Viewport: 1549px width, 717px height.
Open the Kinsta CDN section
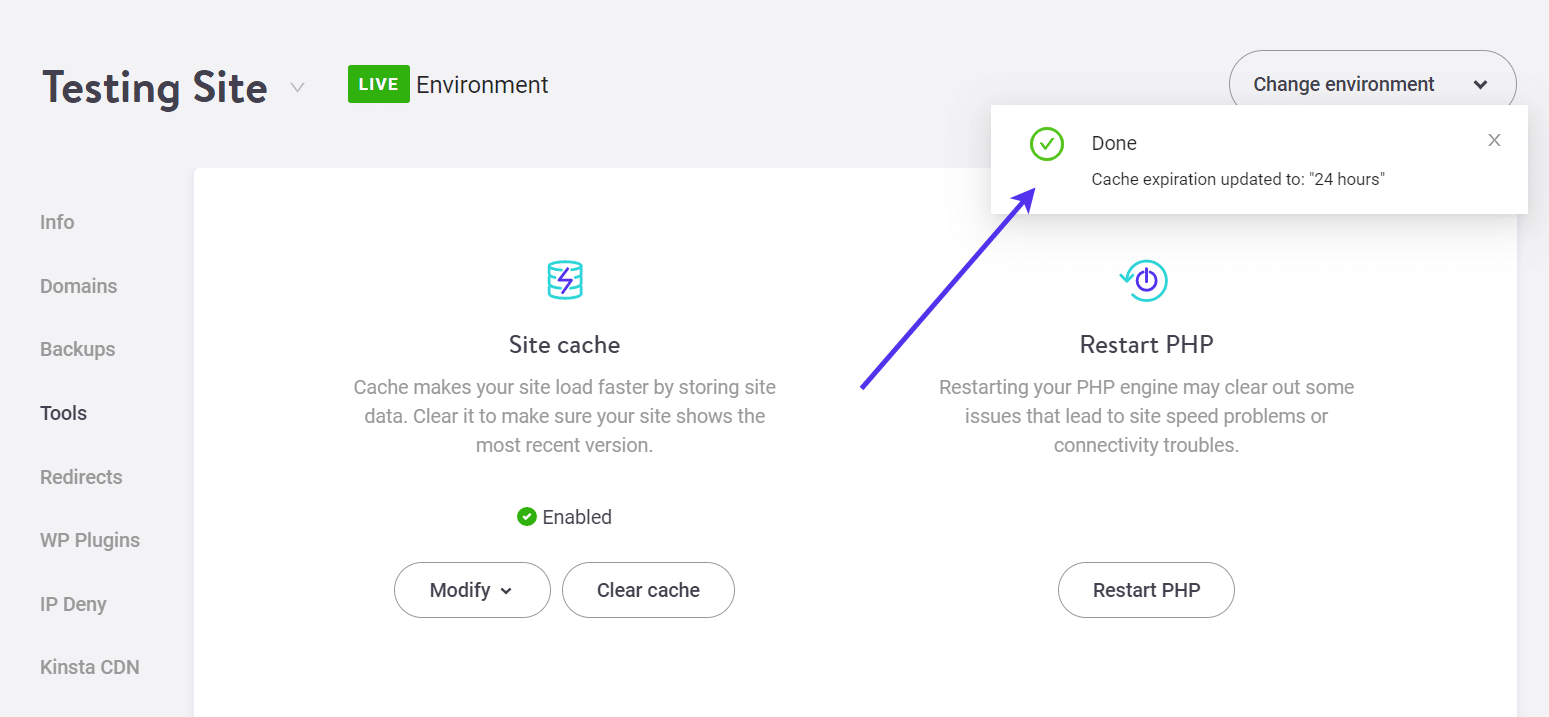point(89,666)
